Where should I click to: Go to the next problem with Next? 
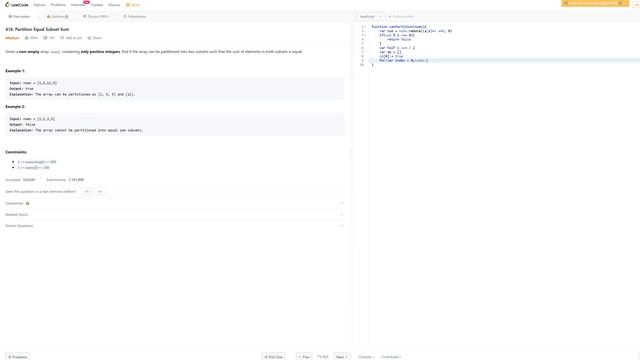[342, 357]
